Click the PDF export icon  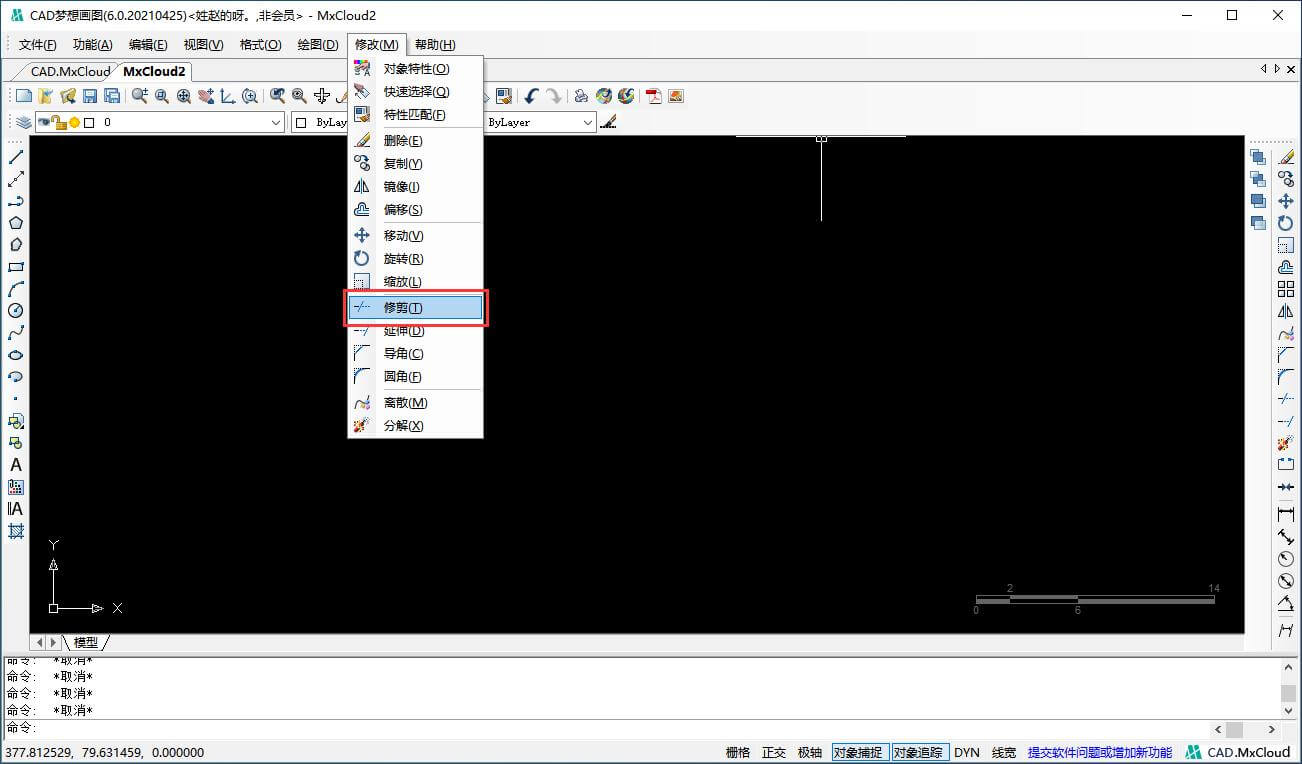pos(654,96)
